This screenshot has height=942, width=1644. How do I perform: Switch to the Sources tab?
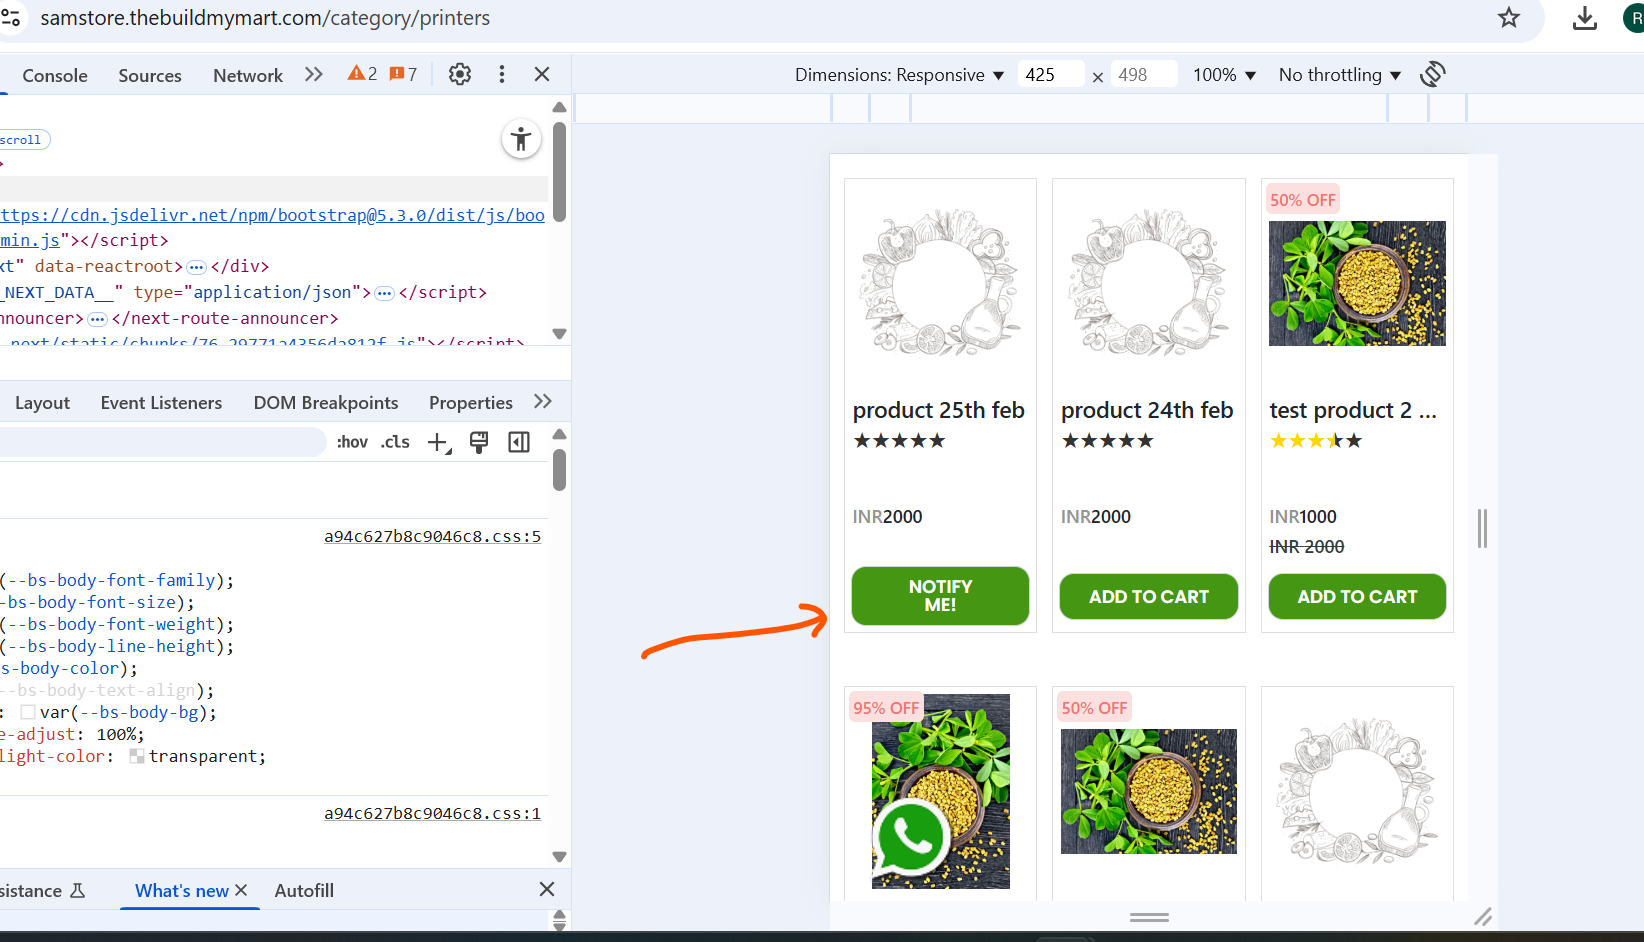(150, 75)
